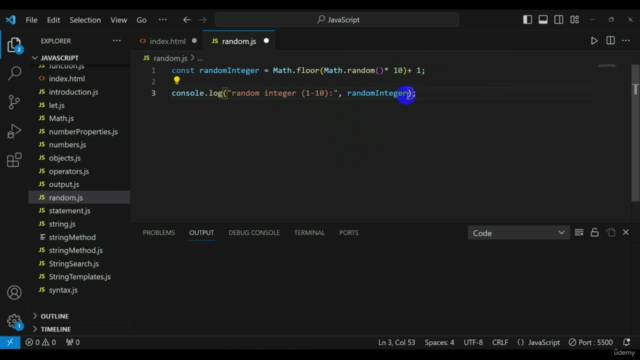The image size is (640, 360).
Task: Open StringTemplates.js file
Action: 80,277
